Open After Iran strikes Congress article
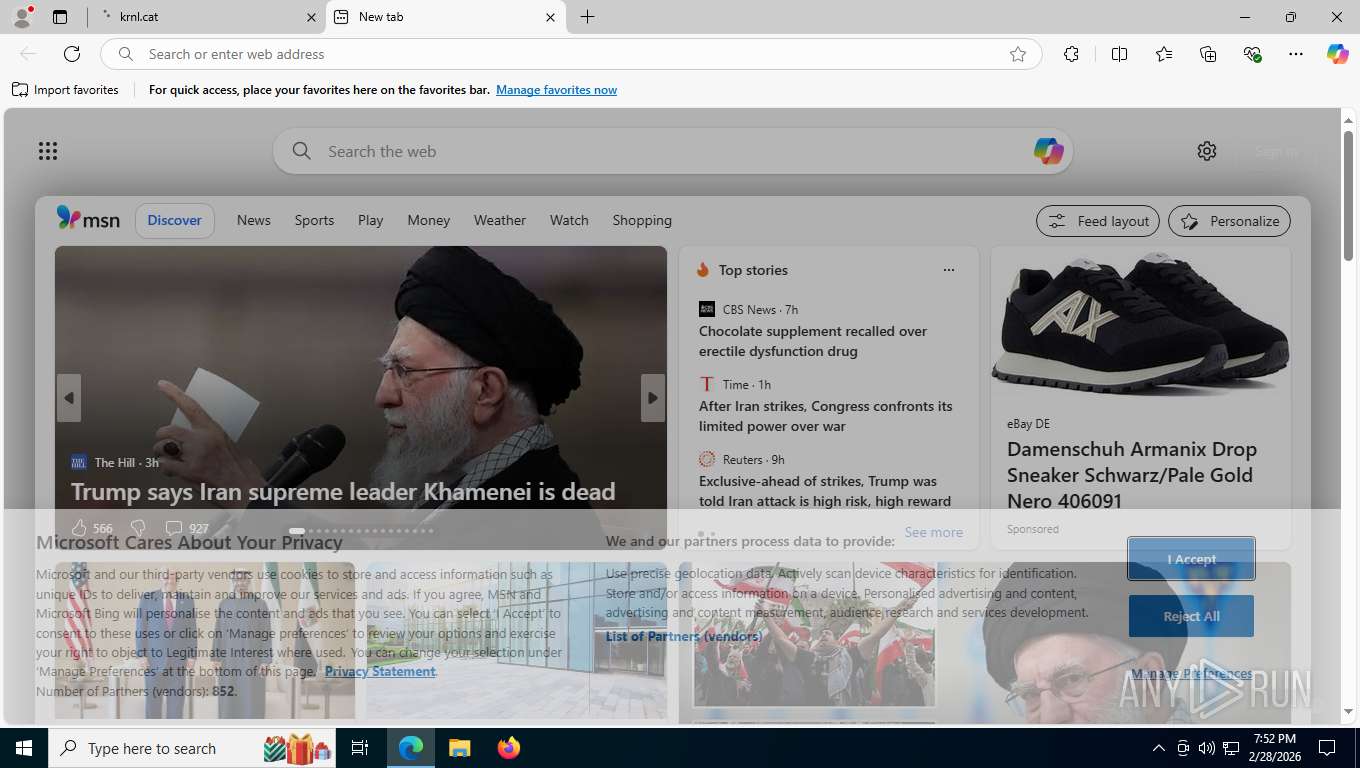 coord(826,416)
